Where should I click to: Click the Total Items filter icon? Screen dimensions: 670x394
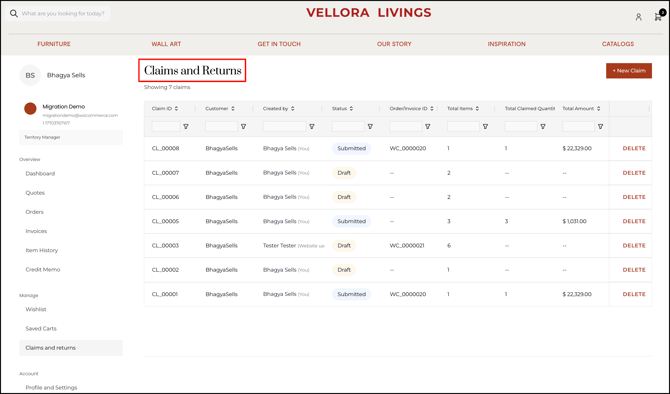(485, 126)
